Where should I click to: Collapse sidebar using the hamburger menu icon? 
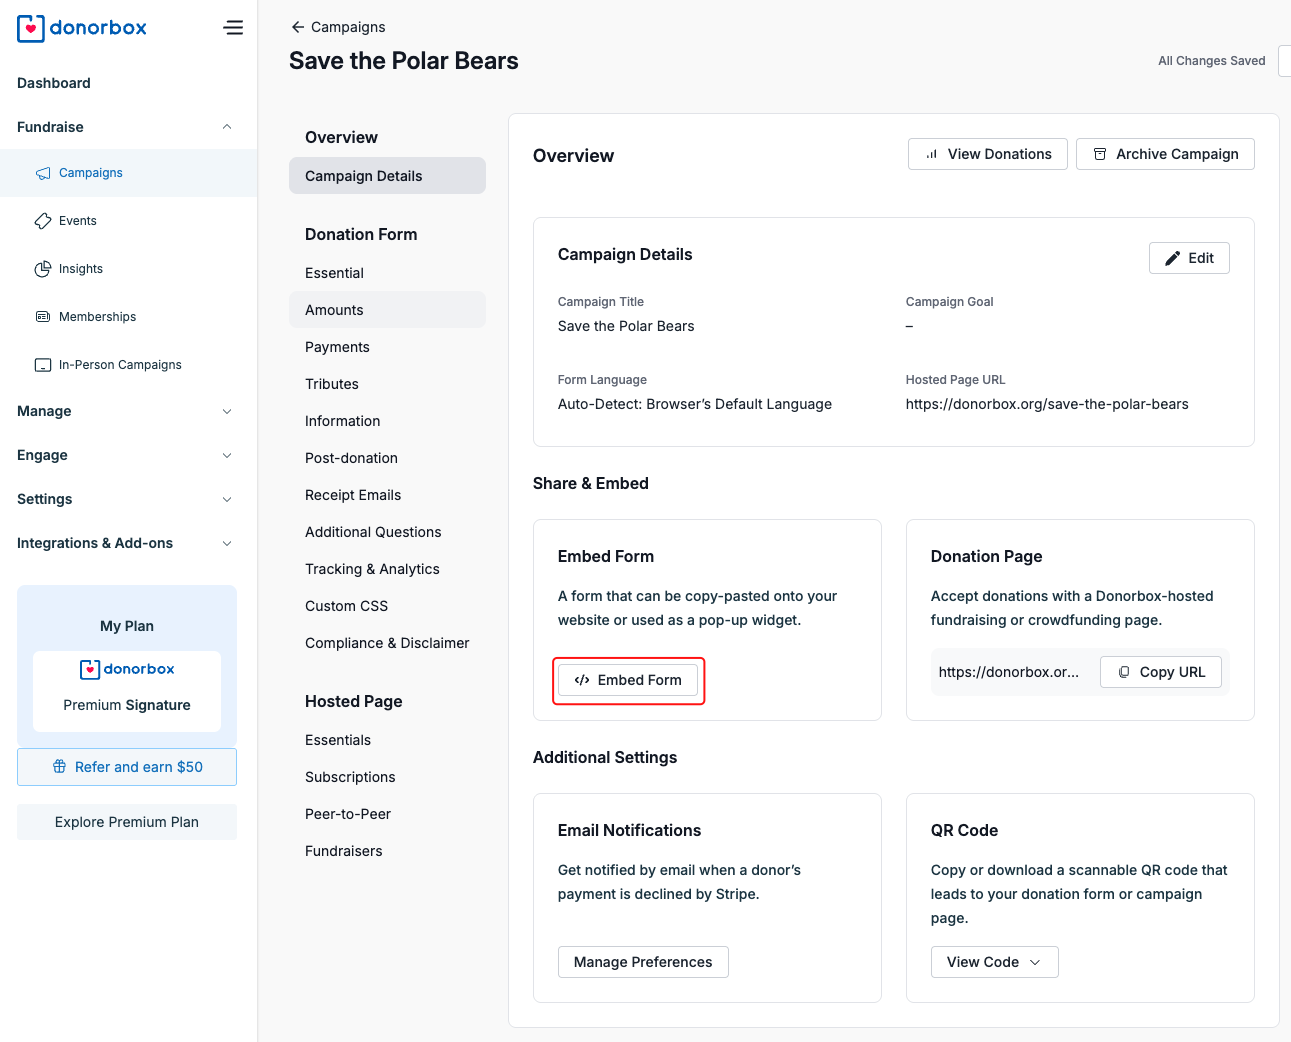(x=233, y=28)
